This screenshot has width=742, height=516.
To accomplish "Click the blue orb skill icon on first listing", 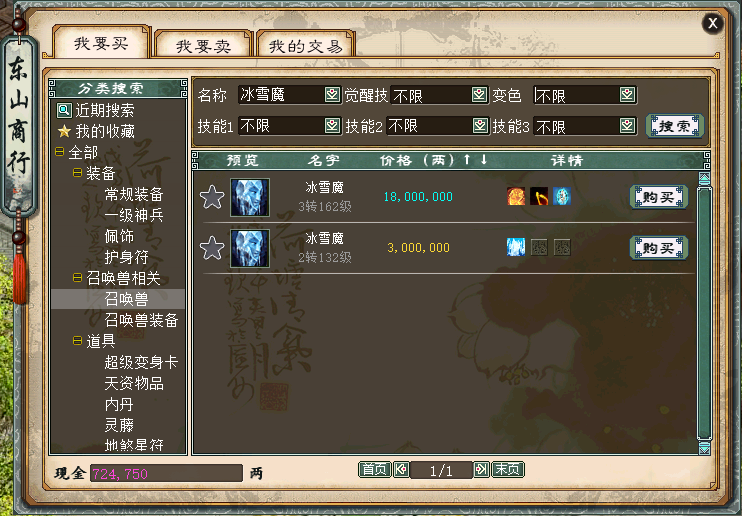I will (562, 196).
